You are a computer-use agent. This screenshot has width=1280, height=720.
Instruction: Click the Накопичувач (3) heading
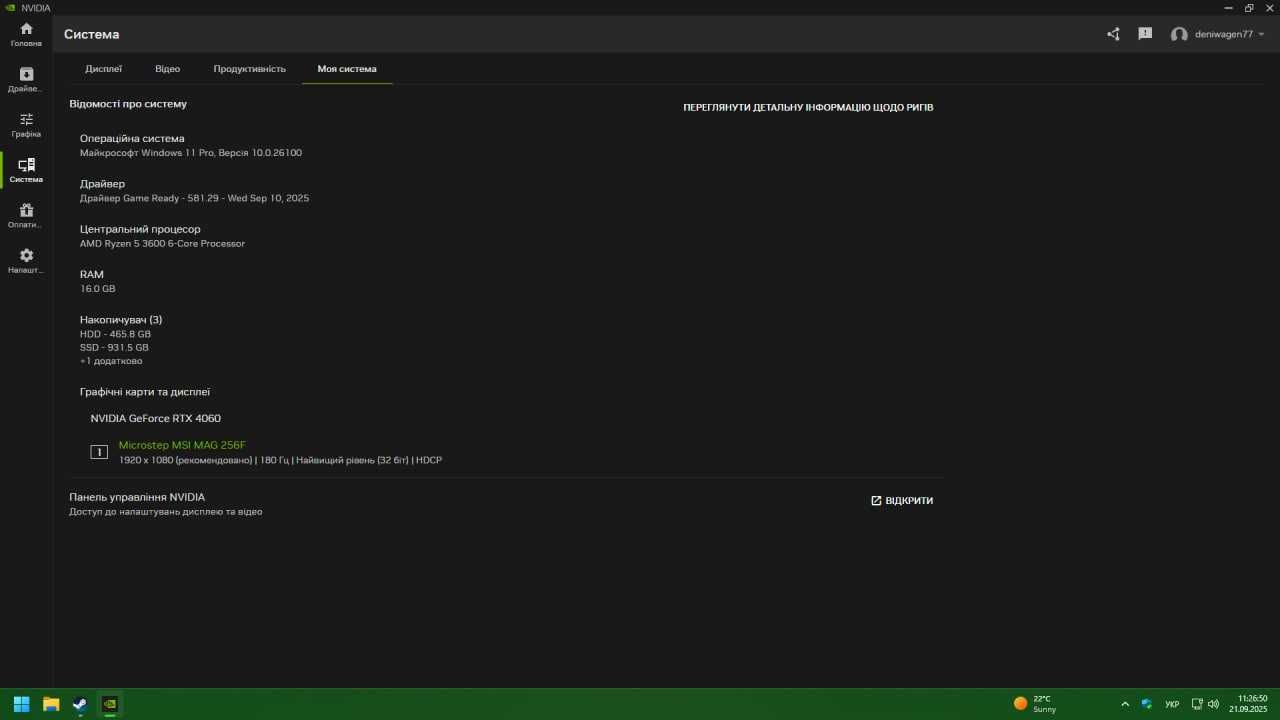pos(121,320)
